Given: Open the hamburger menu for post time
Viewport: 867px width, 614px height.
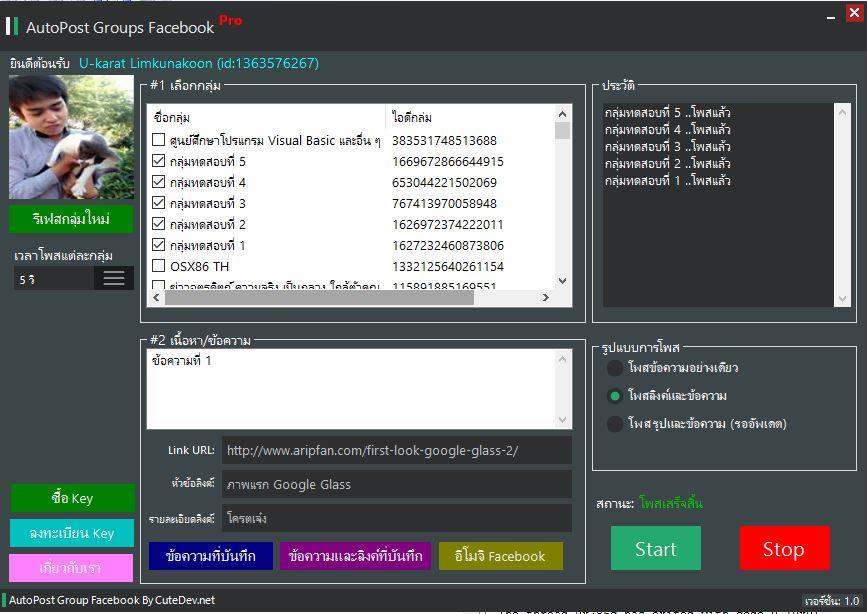Looking at the screenshot, I should click(114, 278).
